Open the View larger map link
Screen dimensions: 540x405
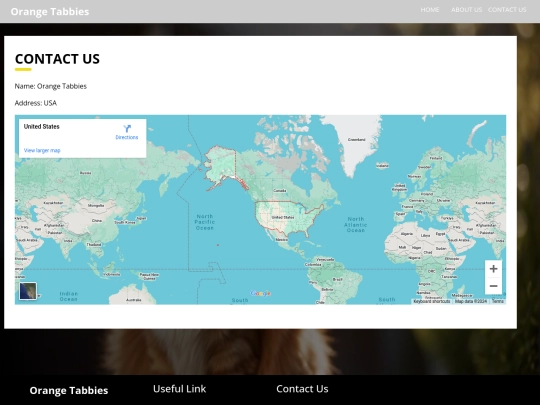pyautogui.click(x=42, y=150)
